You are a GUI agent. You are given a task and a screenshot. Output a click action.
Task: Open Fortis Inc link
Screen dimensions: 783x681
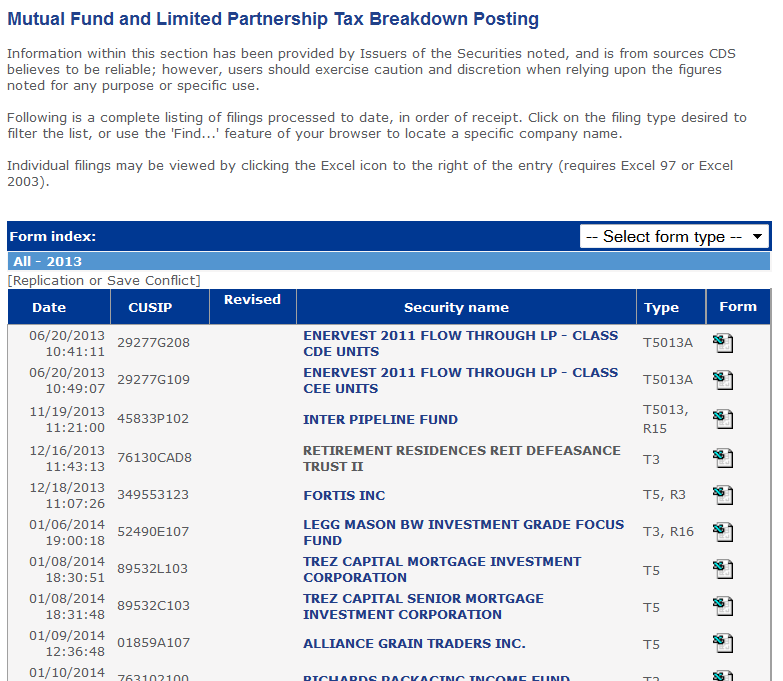344,495
